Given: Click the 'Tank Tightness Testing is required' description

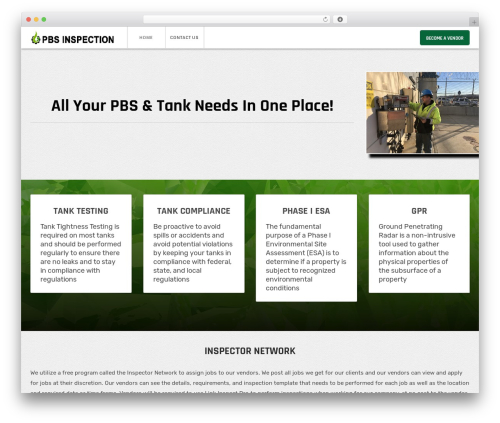Looking at the screenshot, I should tap(81, 253).
